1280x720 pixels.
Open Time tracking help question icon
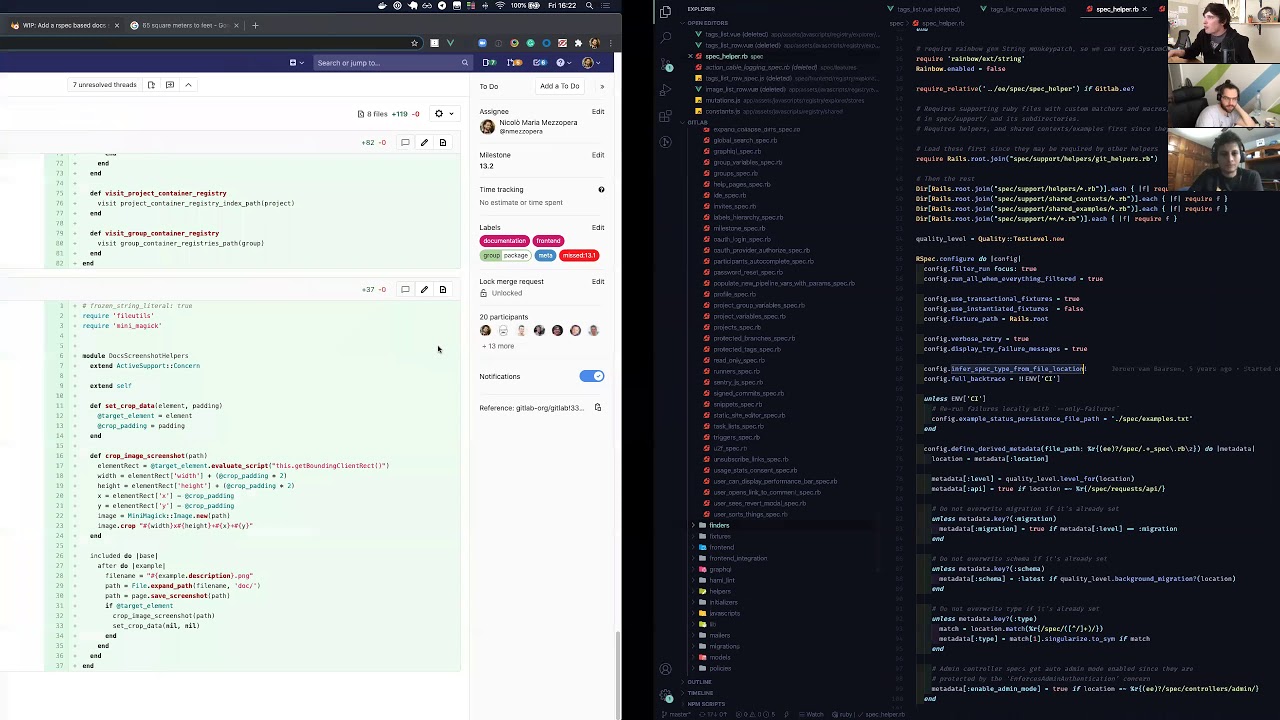601,189
